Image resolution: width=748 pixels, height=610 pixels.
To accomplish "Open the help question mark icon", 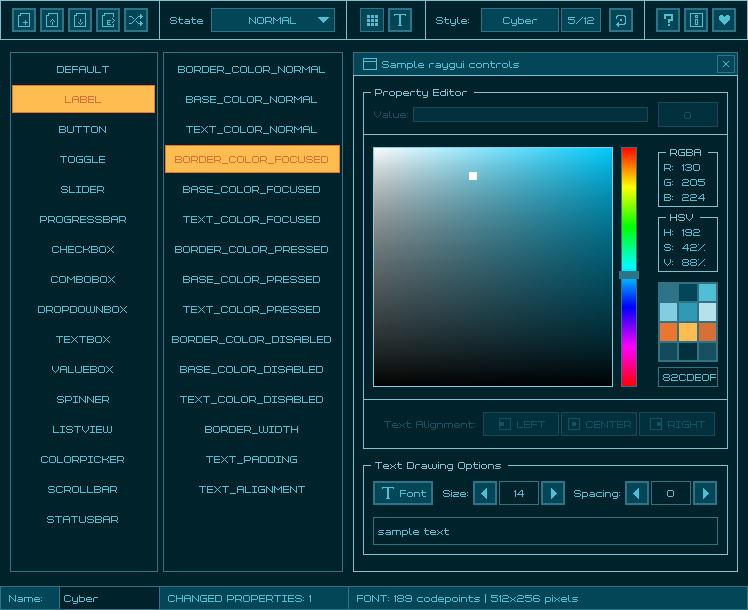I will [669, 20].
